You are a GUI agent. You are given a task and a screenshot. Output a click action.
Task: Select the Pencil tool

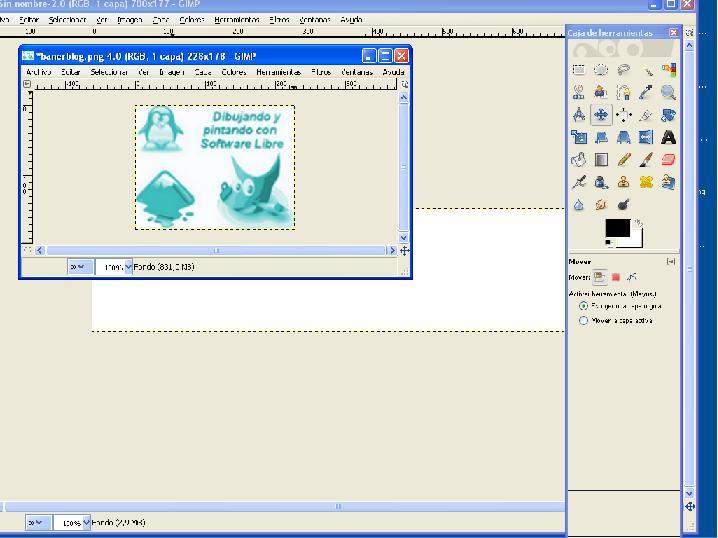(x=623, y=159)
